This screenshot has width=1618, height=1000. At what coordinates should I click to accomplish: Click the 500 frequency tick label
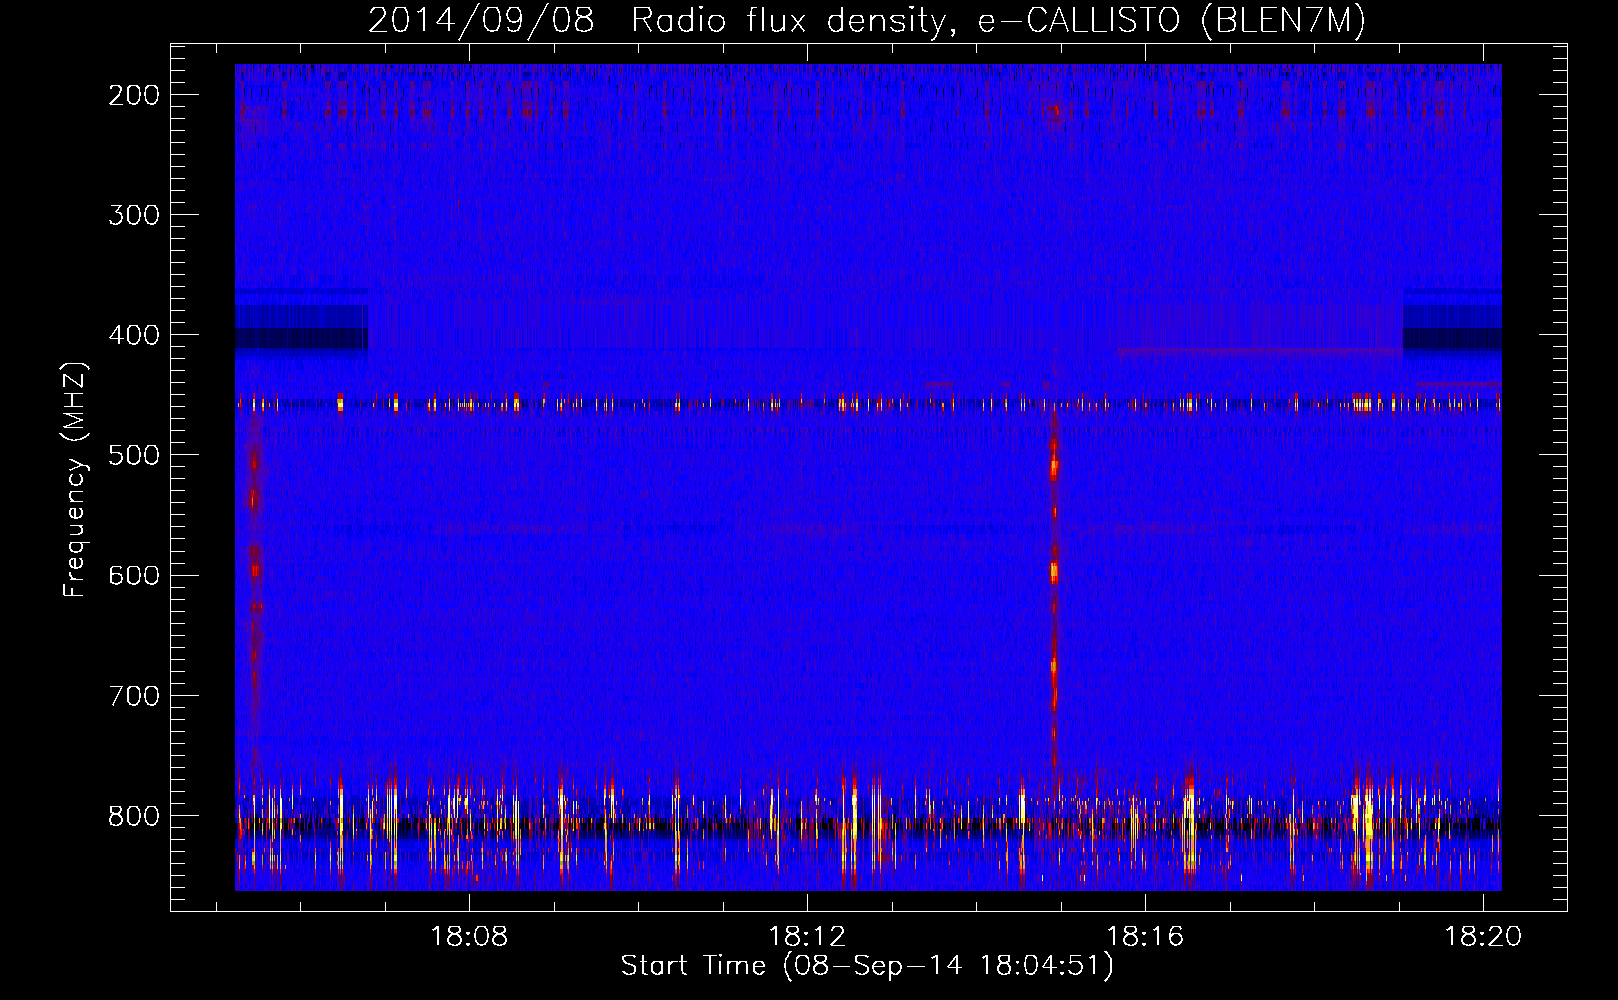pyautogui.click(x=134, y=455)
